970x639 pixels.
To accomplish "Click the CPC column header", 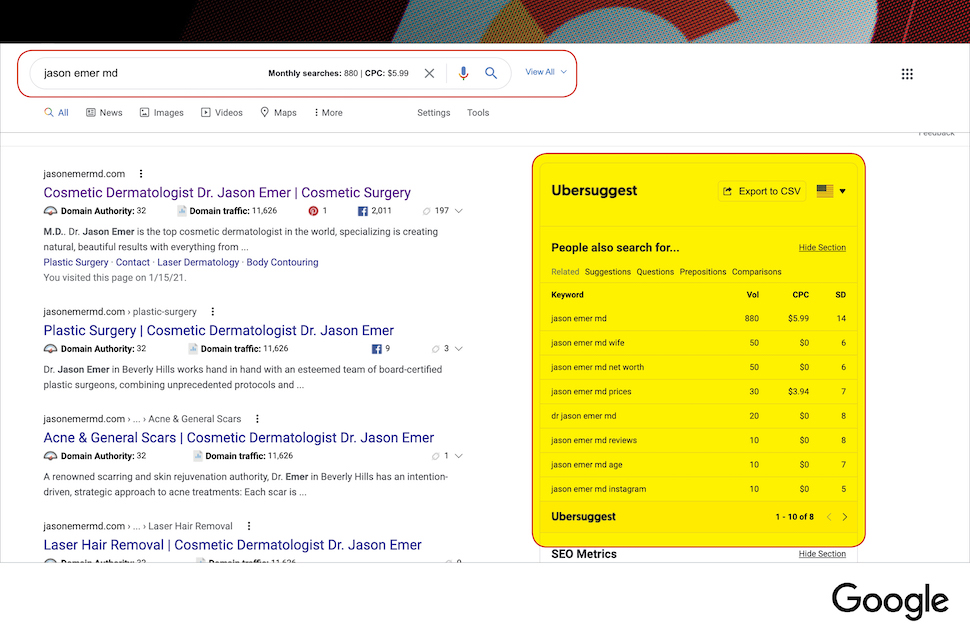I will coord(800,295).
